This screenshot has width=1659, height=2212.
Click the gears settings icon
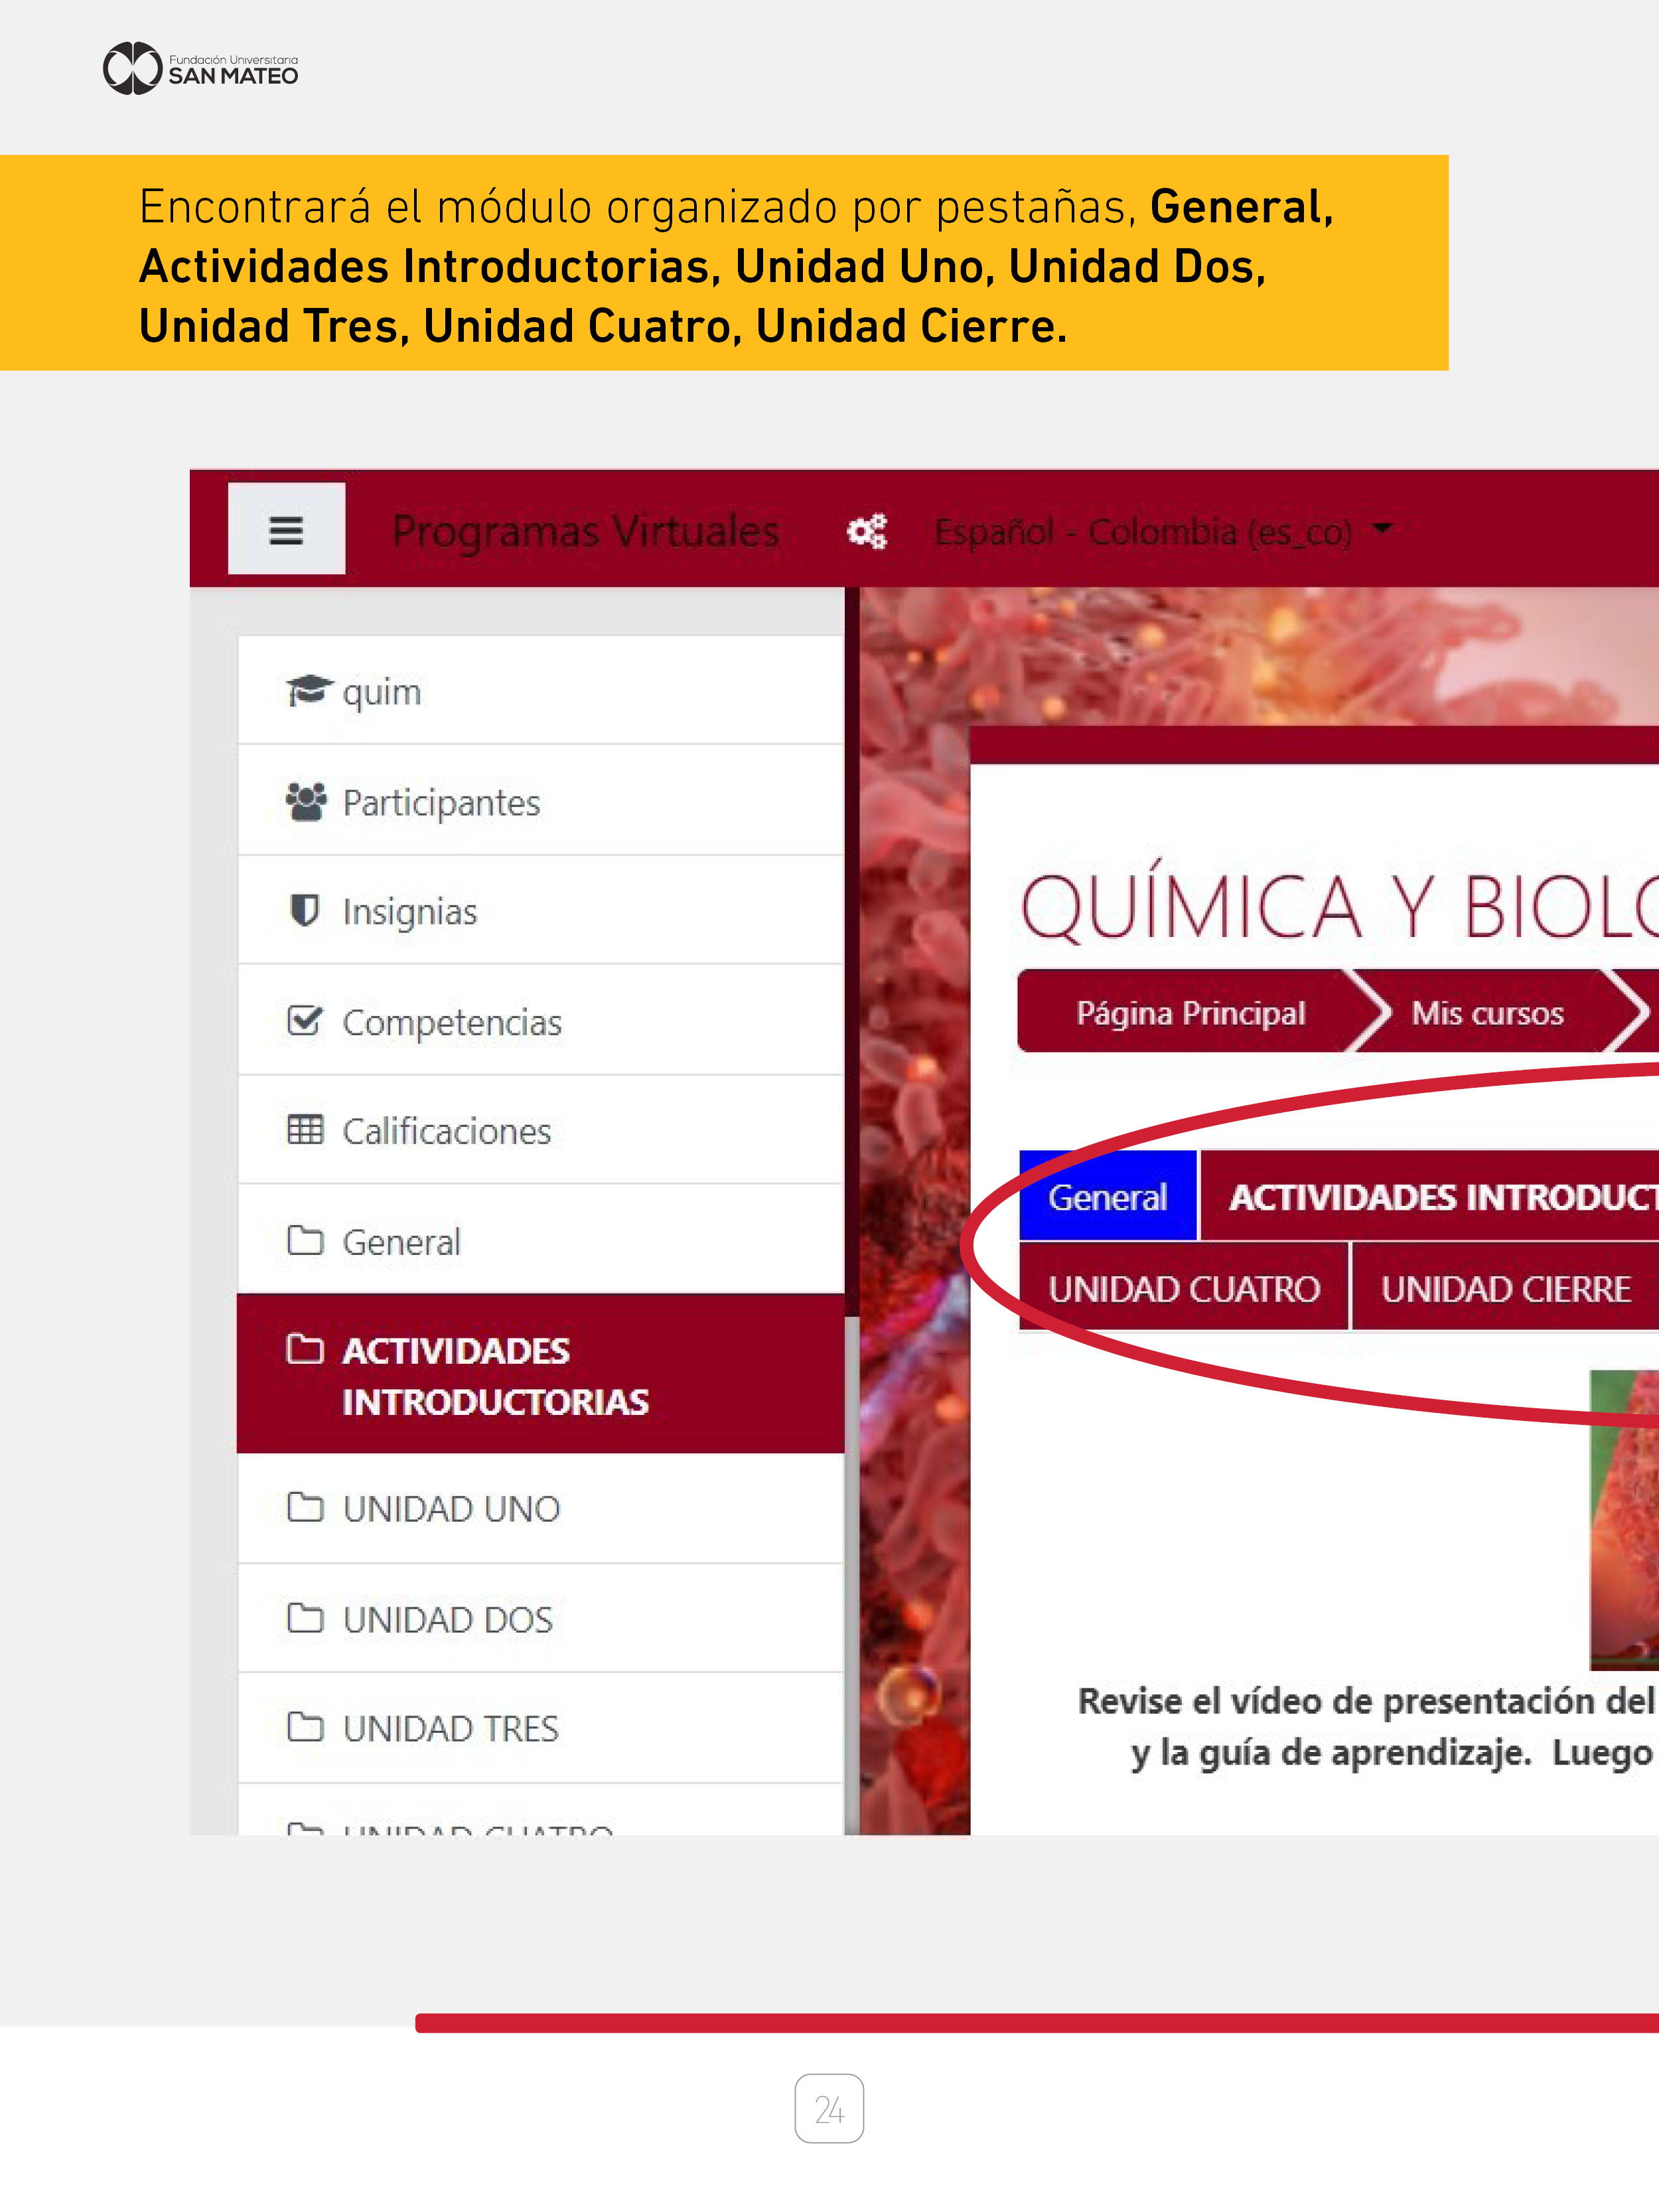point(866,531)
